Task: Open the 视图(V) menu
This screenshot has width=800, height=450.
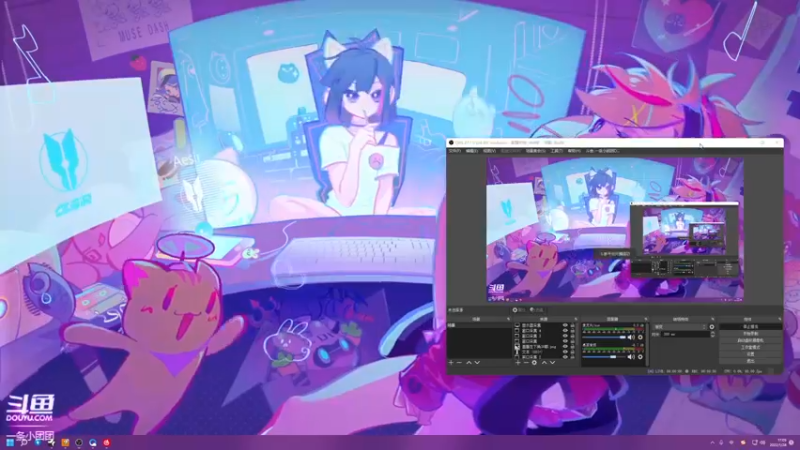Action: coord(489,151)
